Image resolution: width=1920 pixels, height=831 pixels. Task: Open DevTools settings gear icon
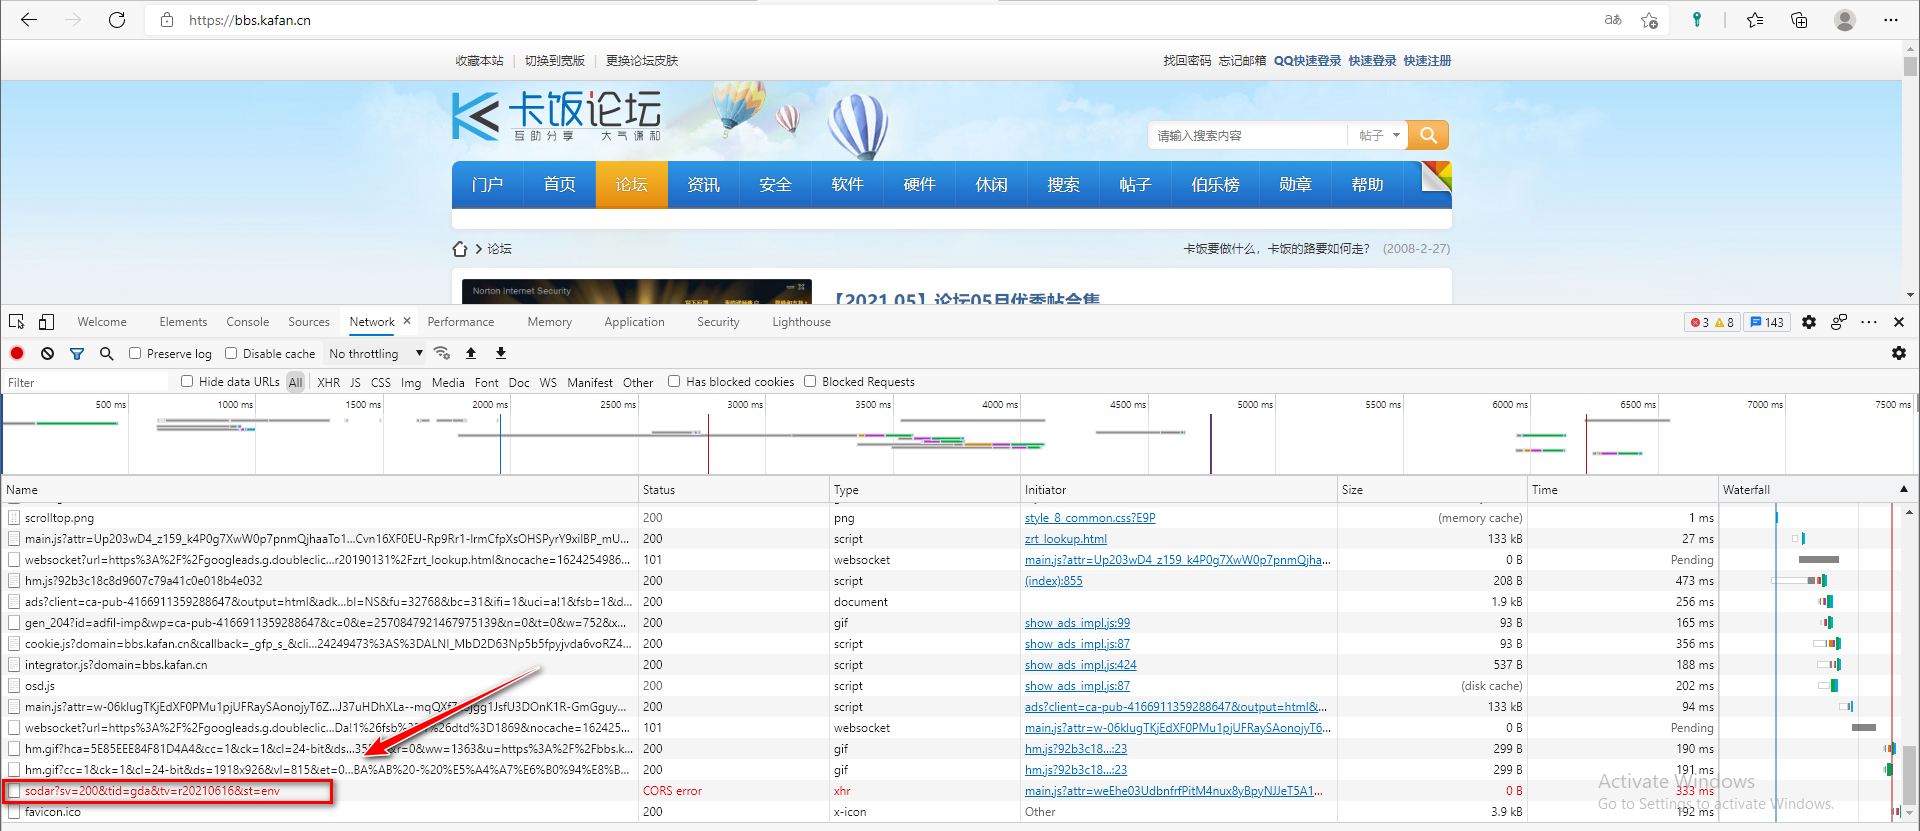pyautogui.click(x=1809, y=322)
